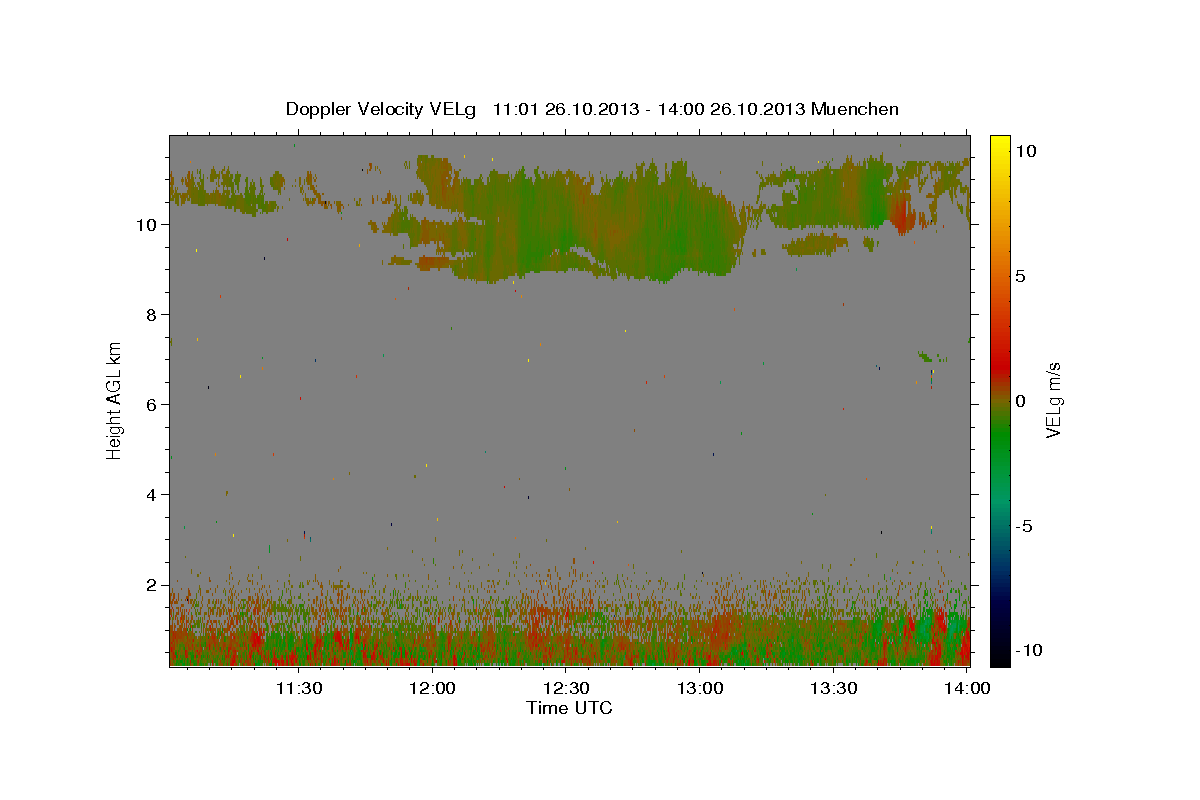Click the time tick label 13:30
This screenshot has width=1200, height=800.
[x=834, y=688]
